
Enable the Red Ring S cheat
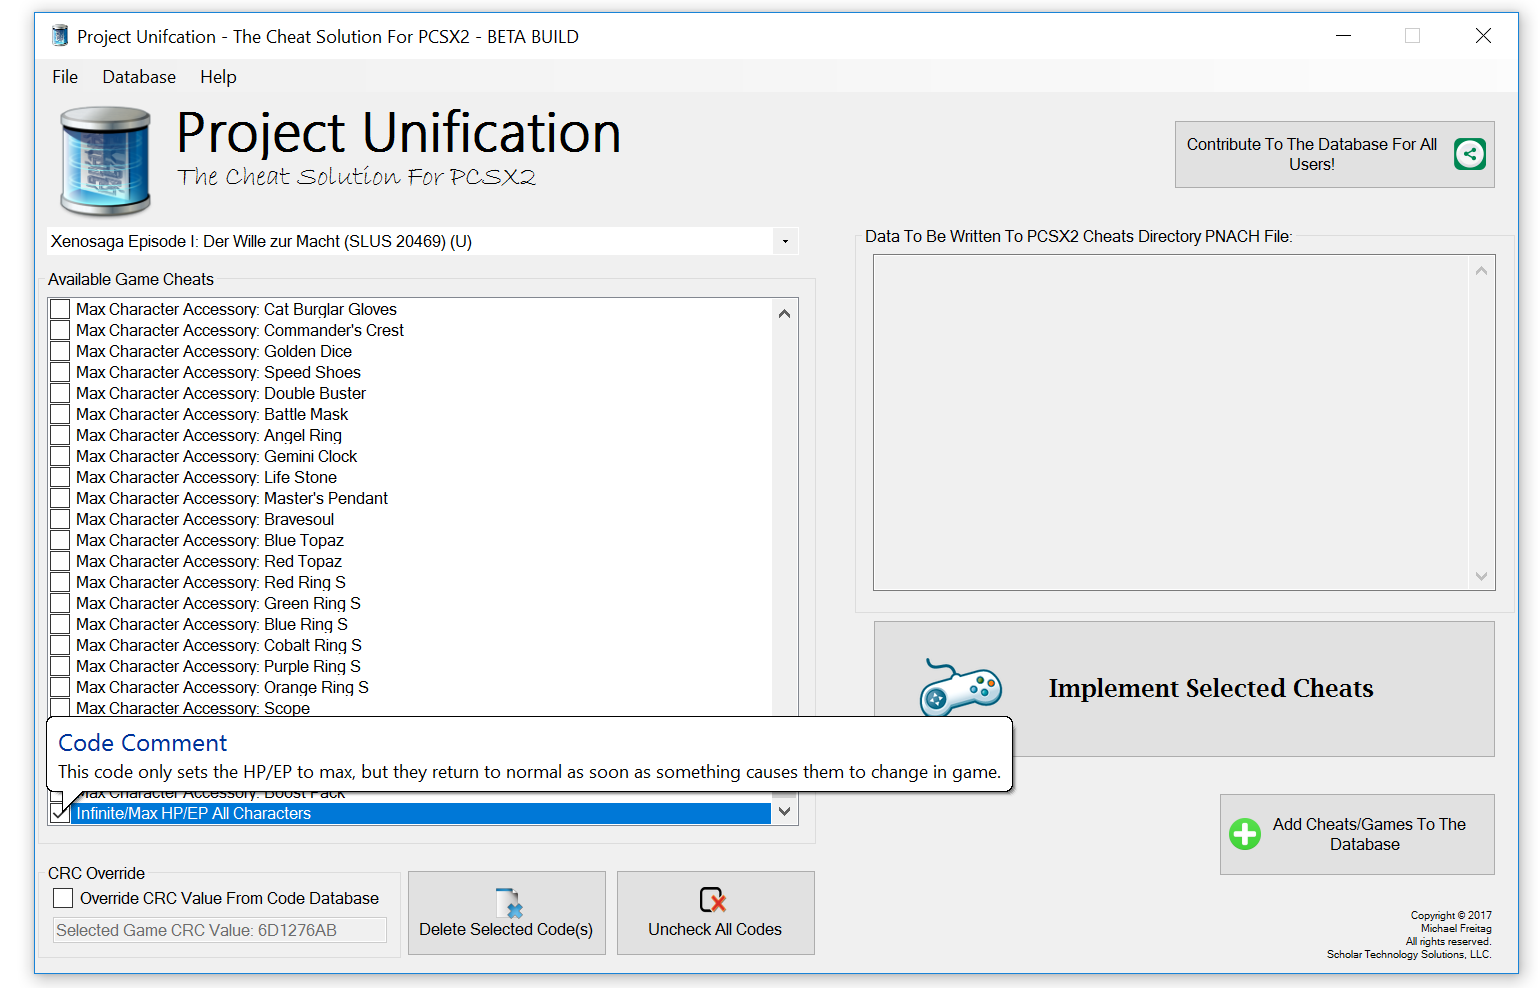[x=60, y=582]
